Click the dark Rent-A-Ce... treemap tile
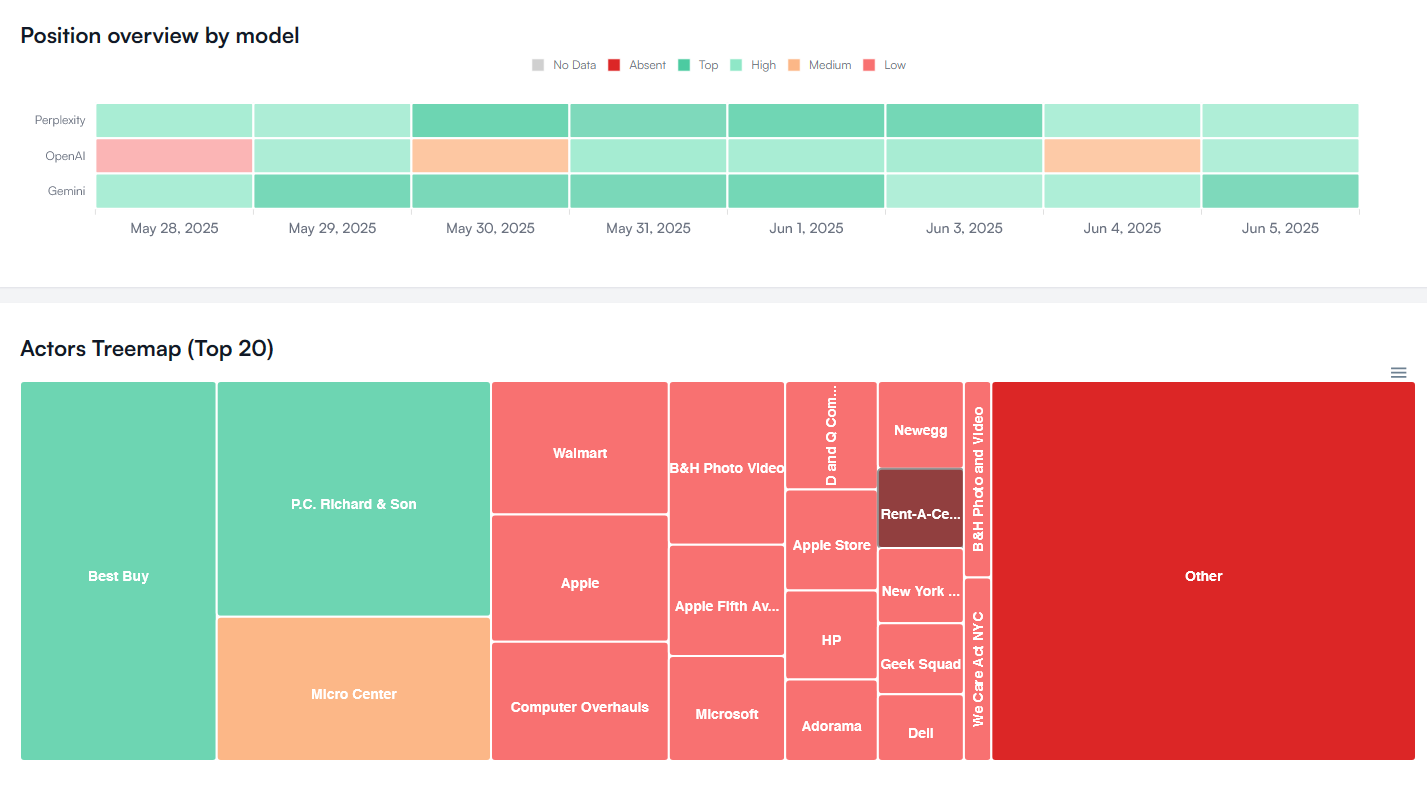This screenshot has width=1427, height=785. (921, 508)
